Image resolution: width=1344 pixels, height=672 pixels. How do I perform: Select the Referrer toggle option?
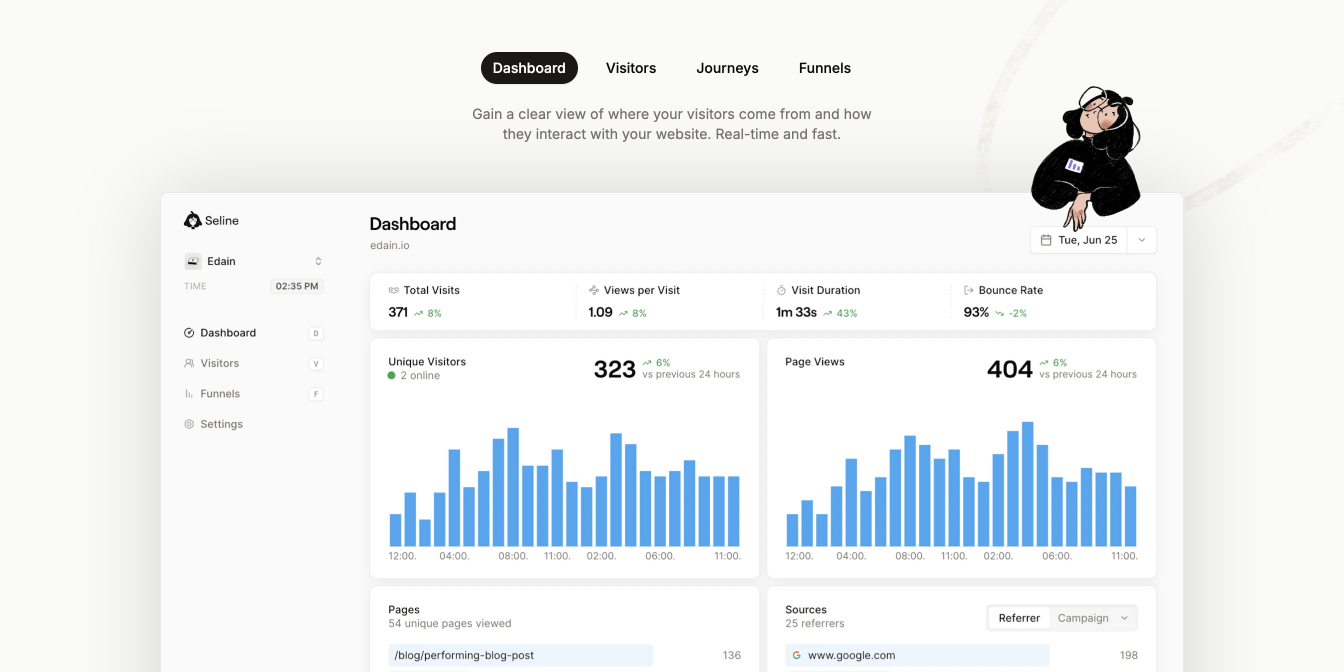pos(1019,618)
